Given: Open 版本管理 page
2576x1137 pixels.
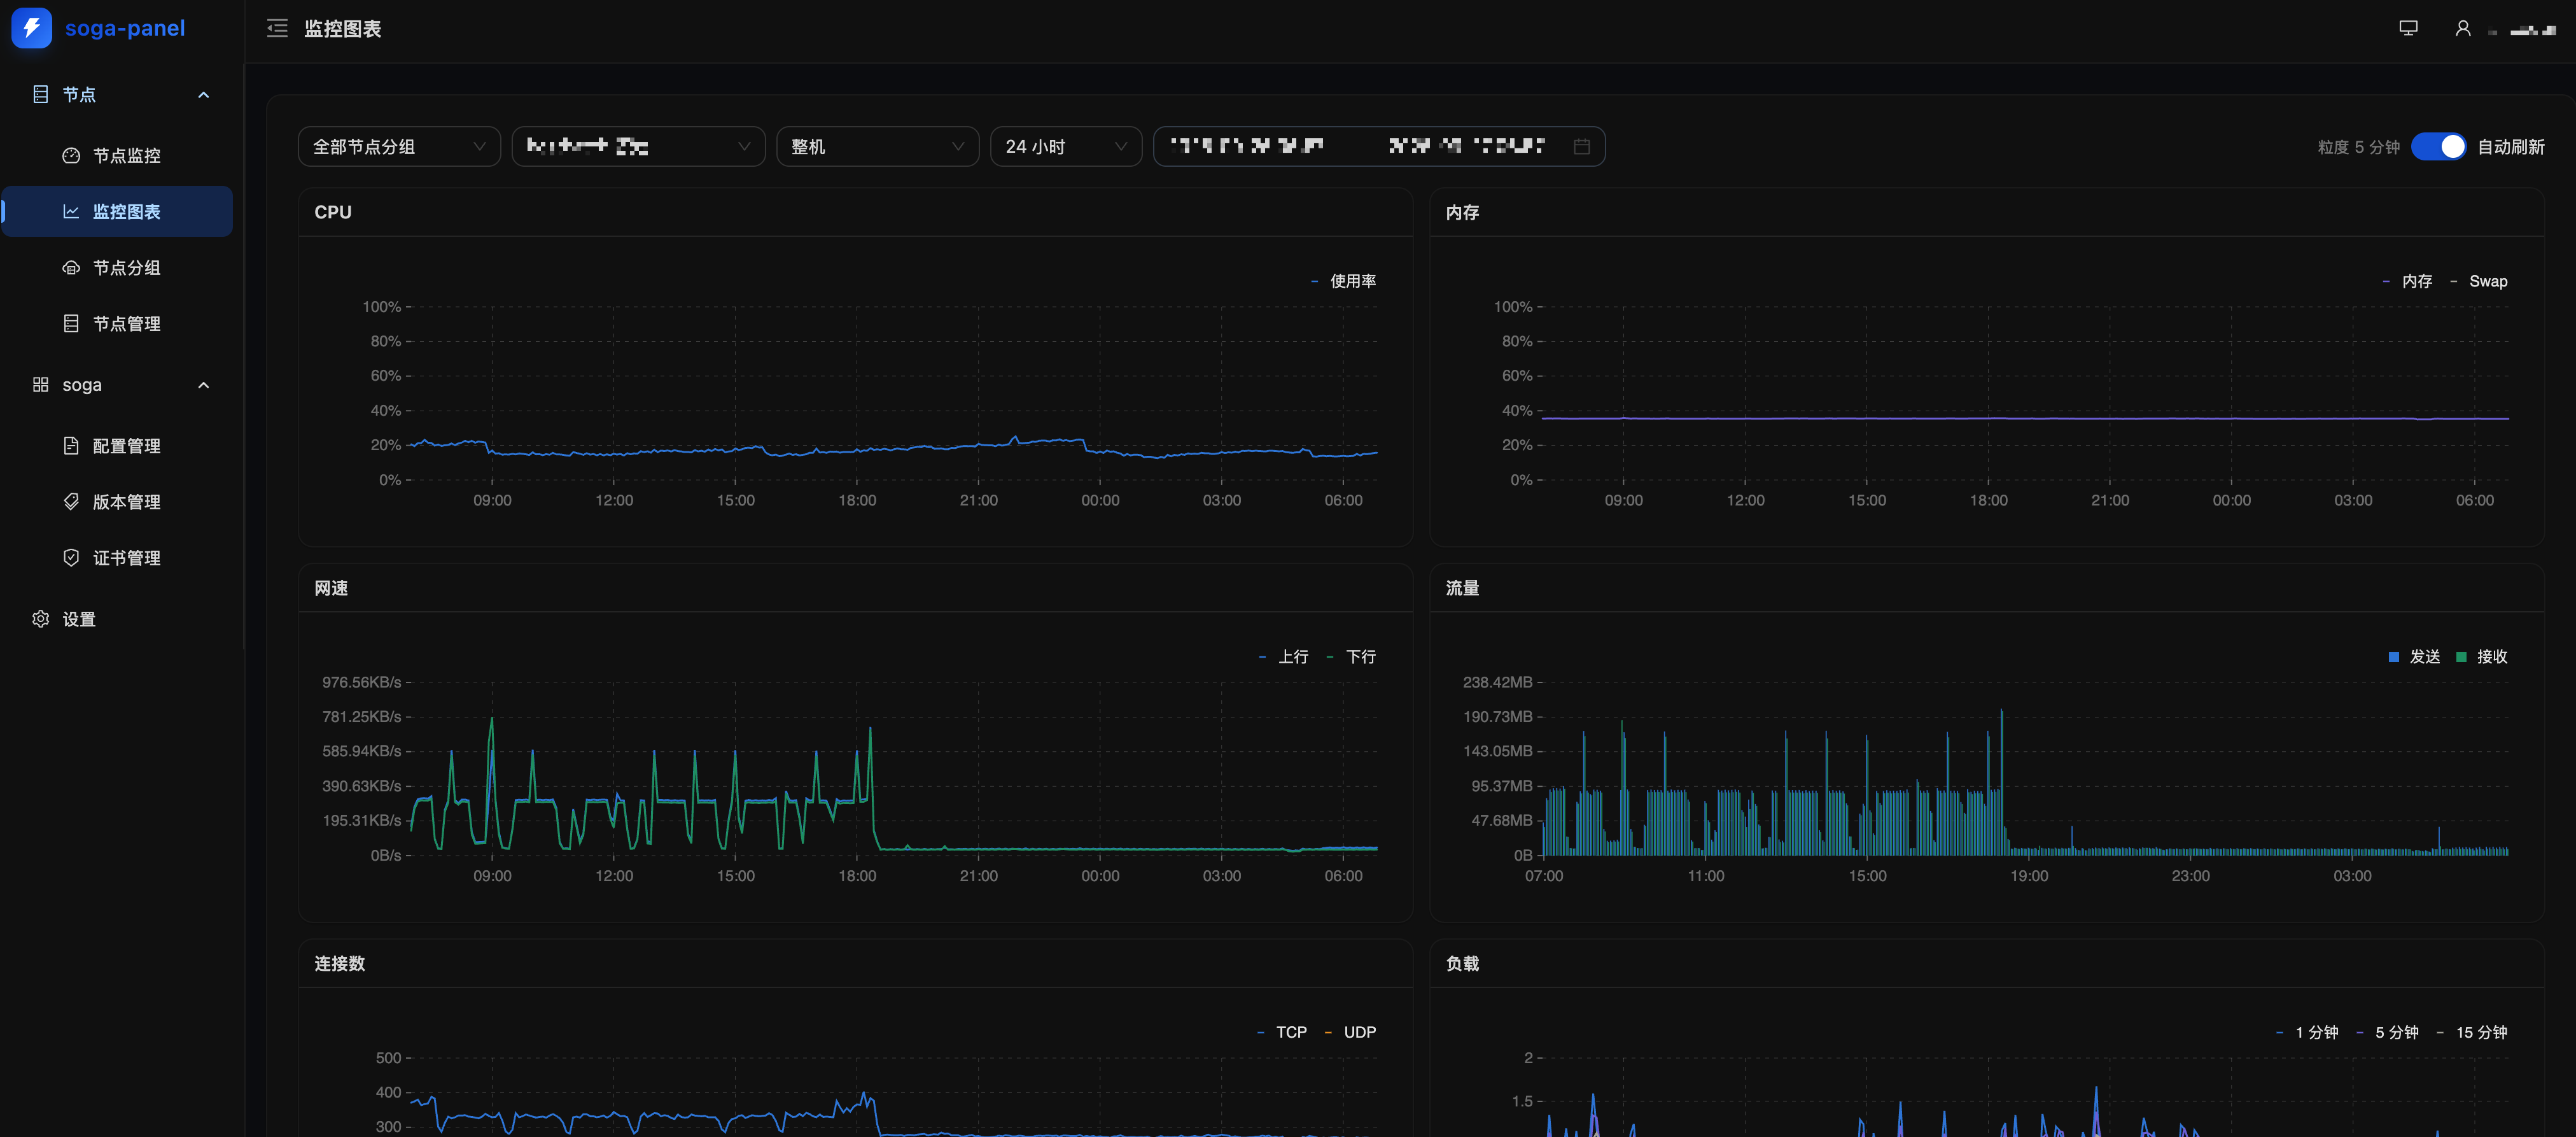Looking at the screenshot, I should (118, 502).
